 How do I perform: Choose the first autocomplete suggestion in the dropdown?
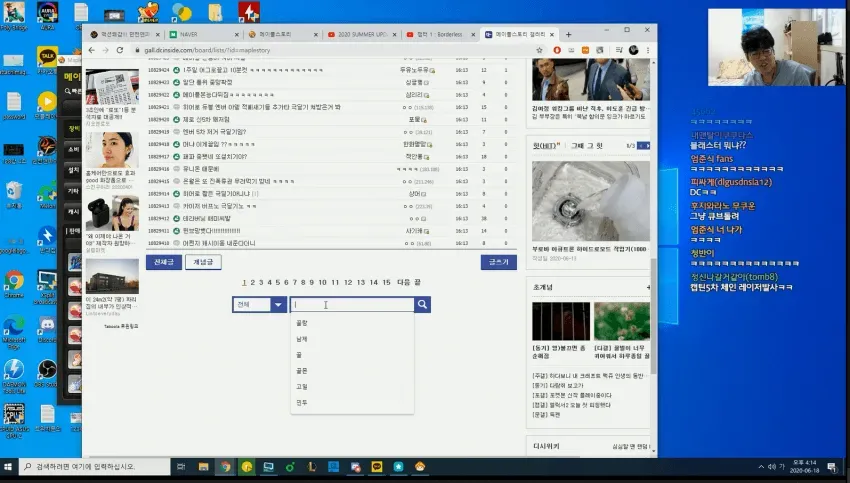click(352, 323)
